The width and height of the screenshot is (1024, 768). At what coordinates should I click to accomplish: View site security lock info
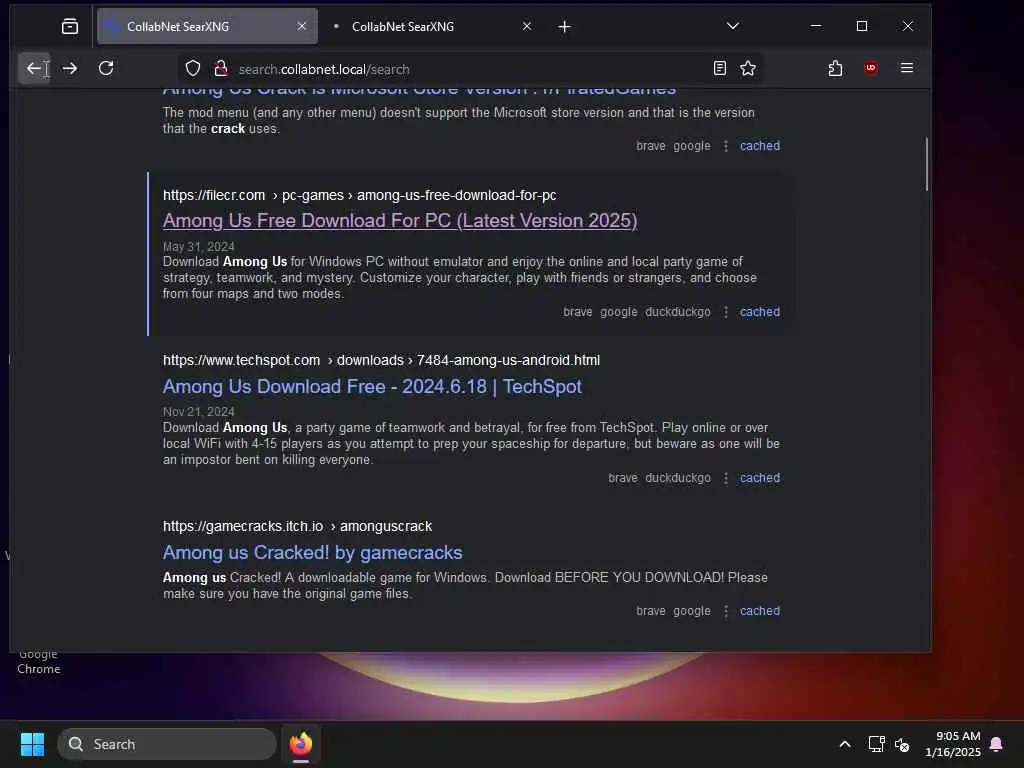(x=221, y=69)
